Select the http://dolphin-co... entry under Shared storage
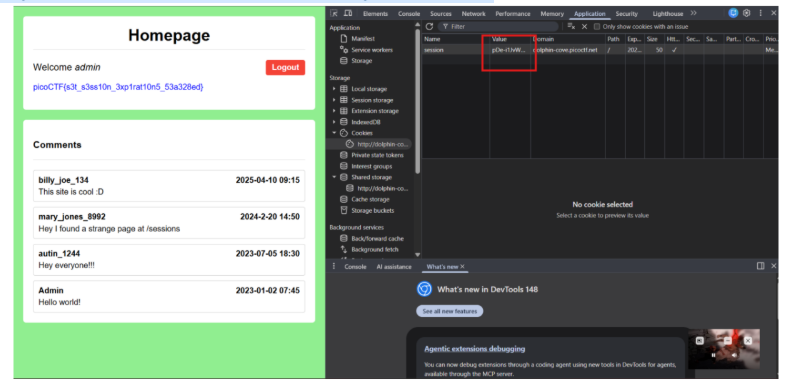 point(382,188)
